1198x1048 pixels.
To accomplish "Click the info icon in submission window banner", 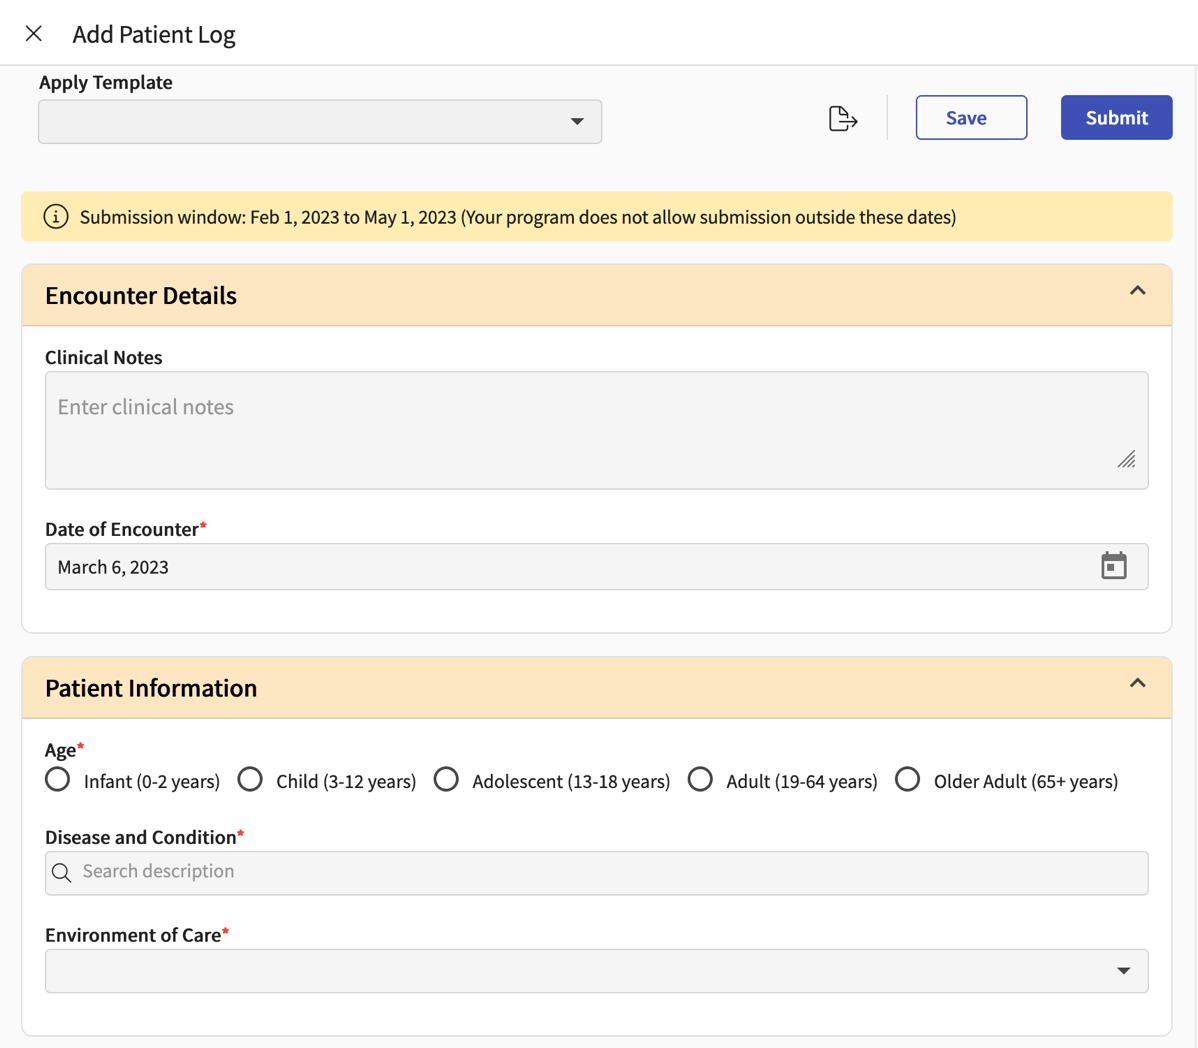I will [56, 216].
